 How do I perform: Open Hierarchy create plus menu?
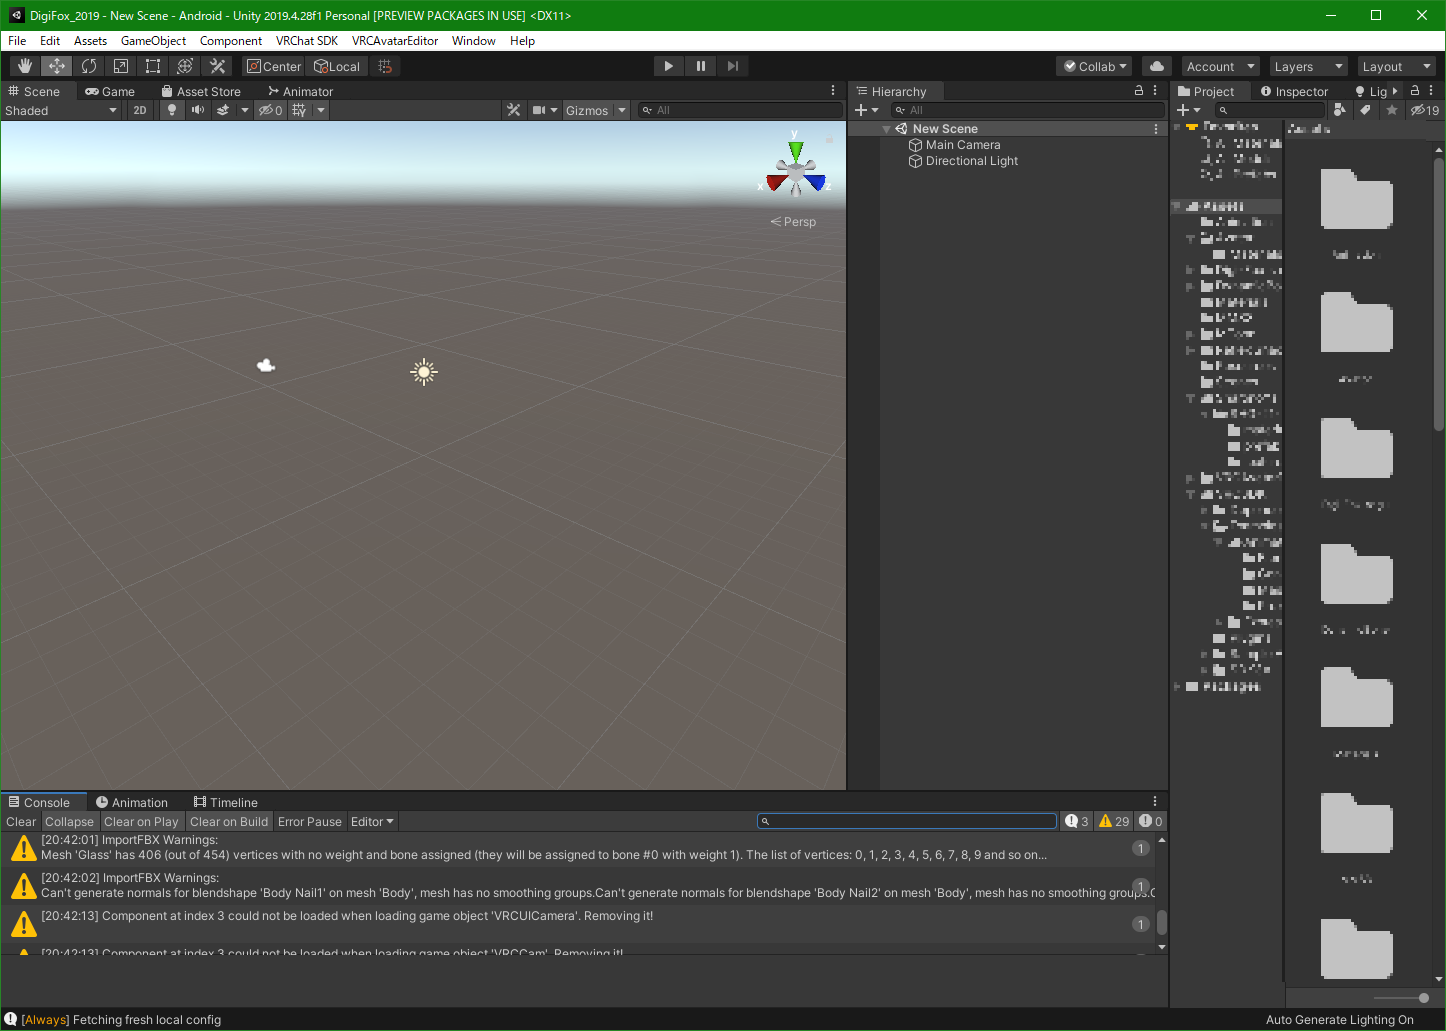coord(866,110)
